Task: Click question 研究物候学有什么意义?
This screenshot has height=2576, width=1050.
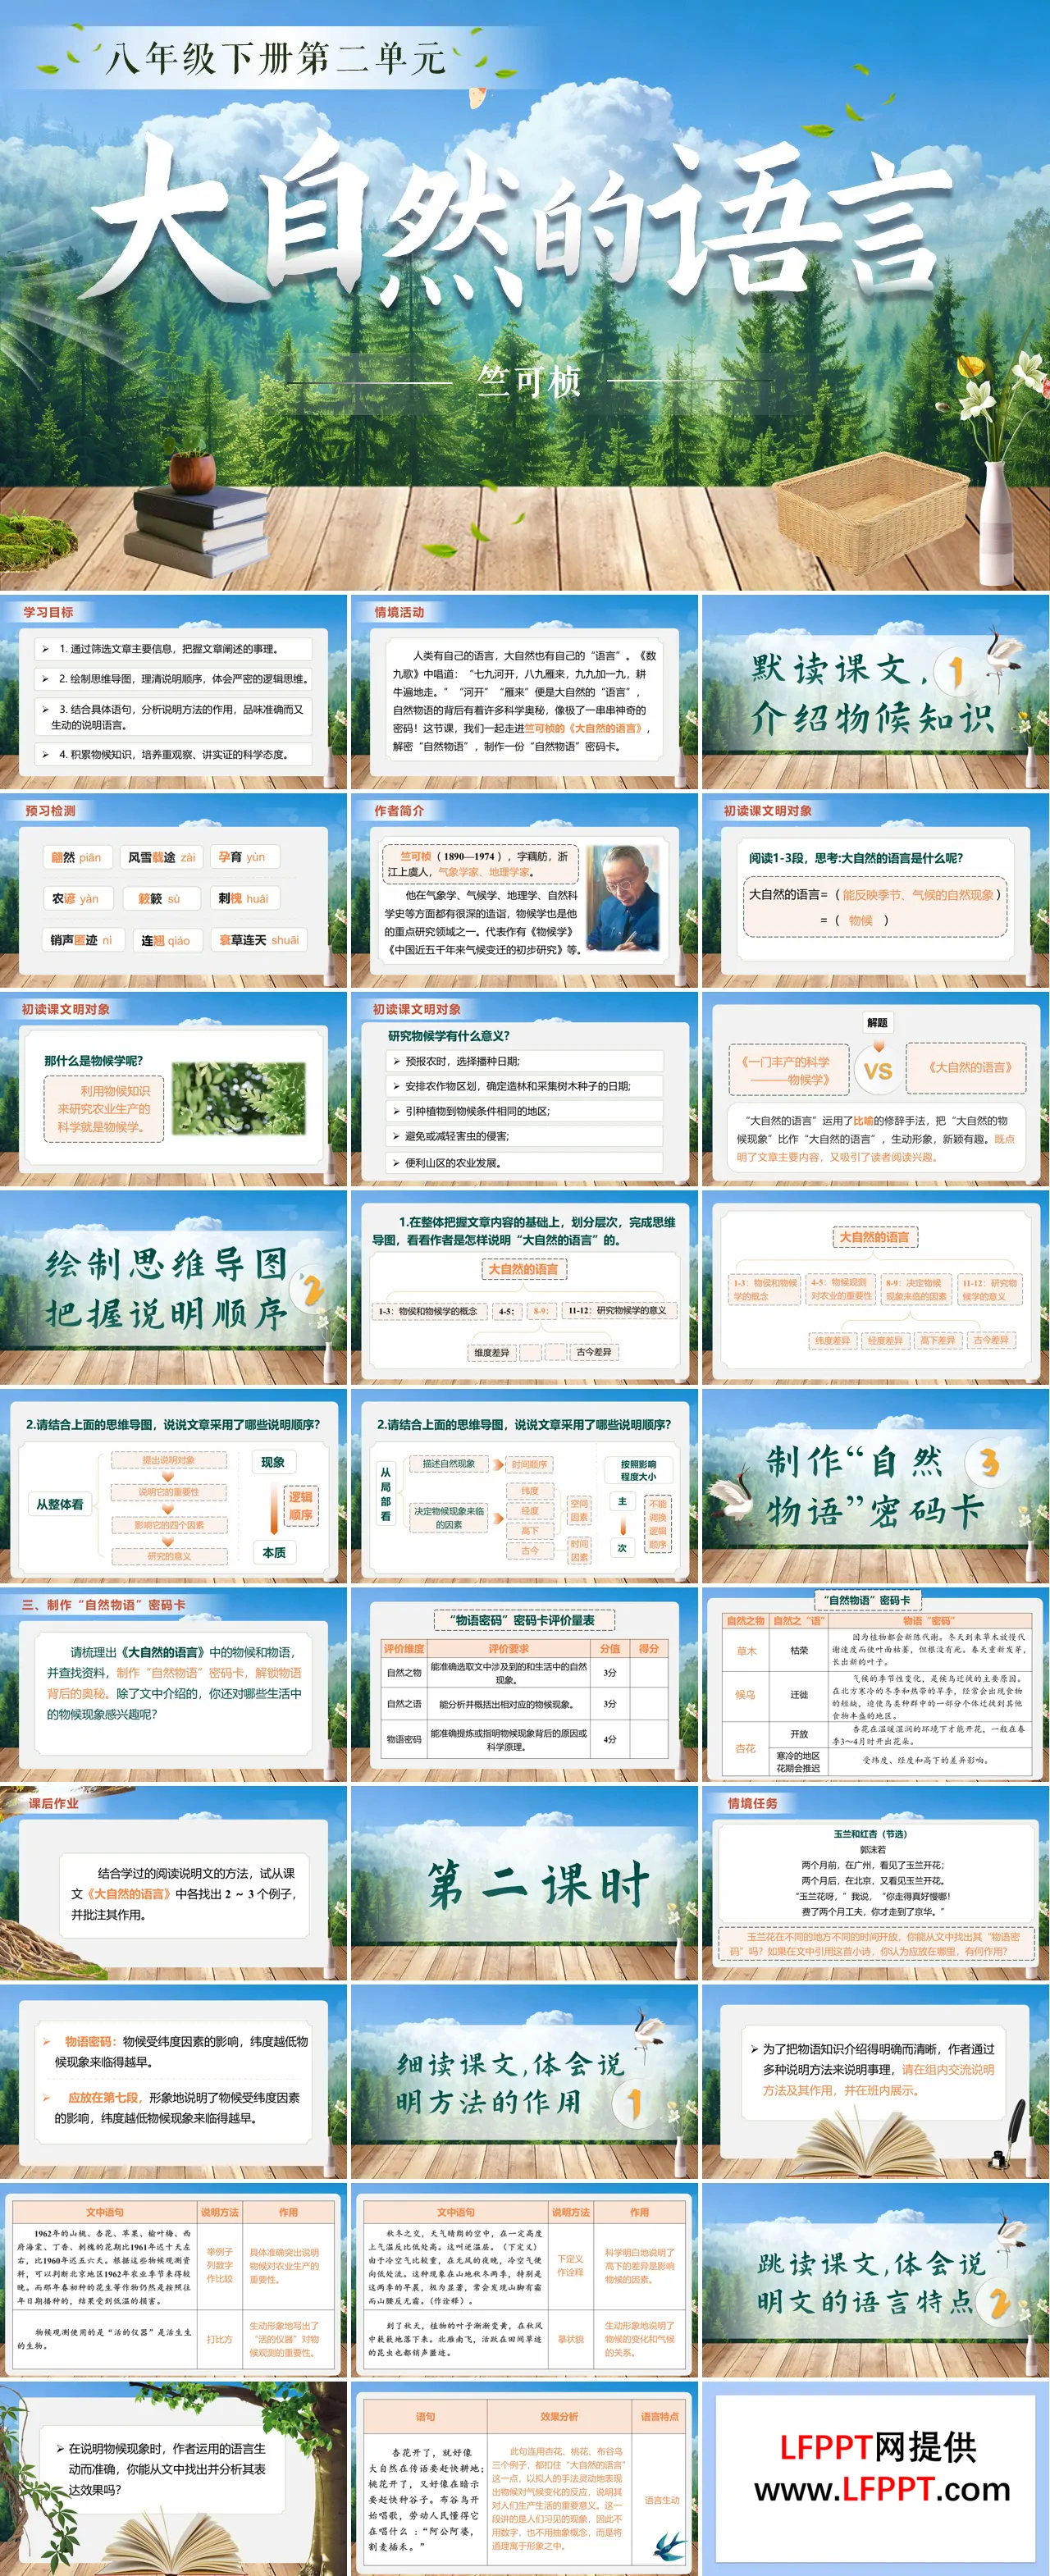Action: (x=449, y=1036)
